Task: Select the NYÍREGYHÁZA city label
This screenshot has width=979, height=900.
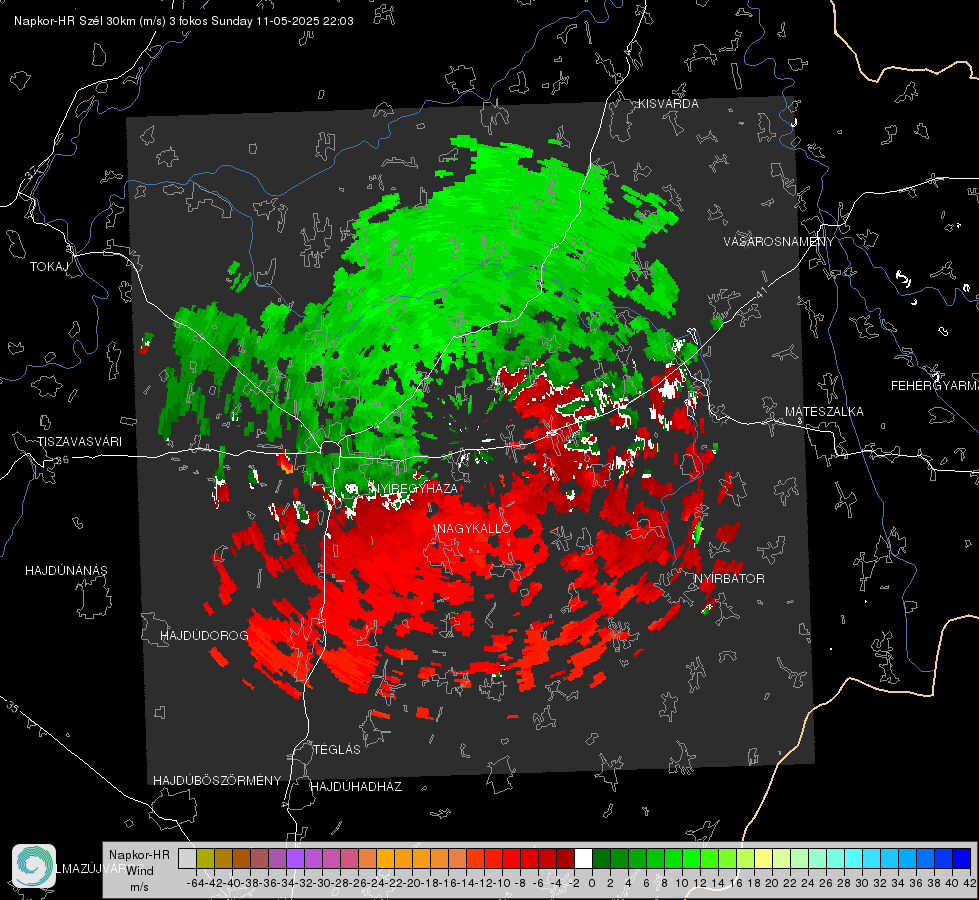Action: pos(415,488)
